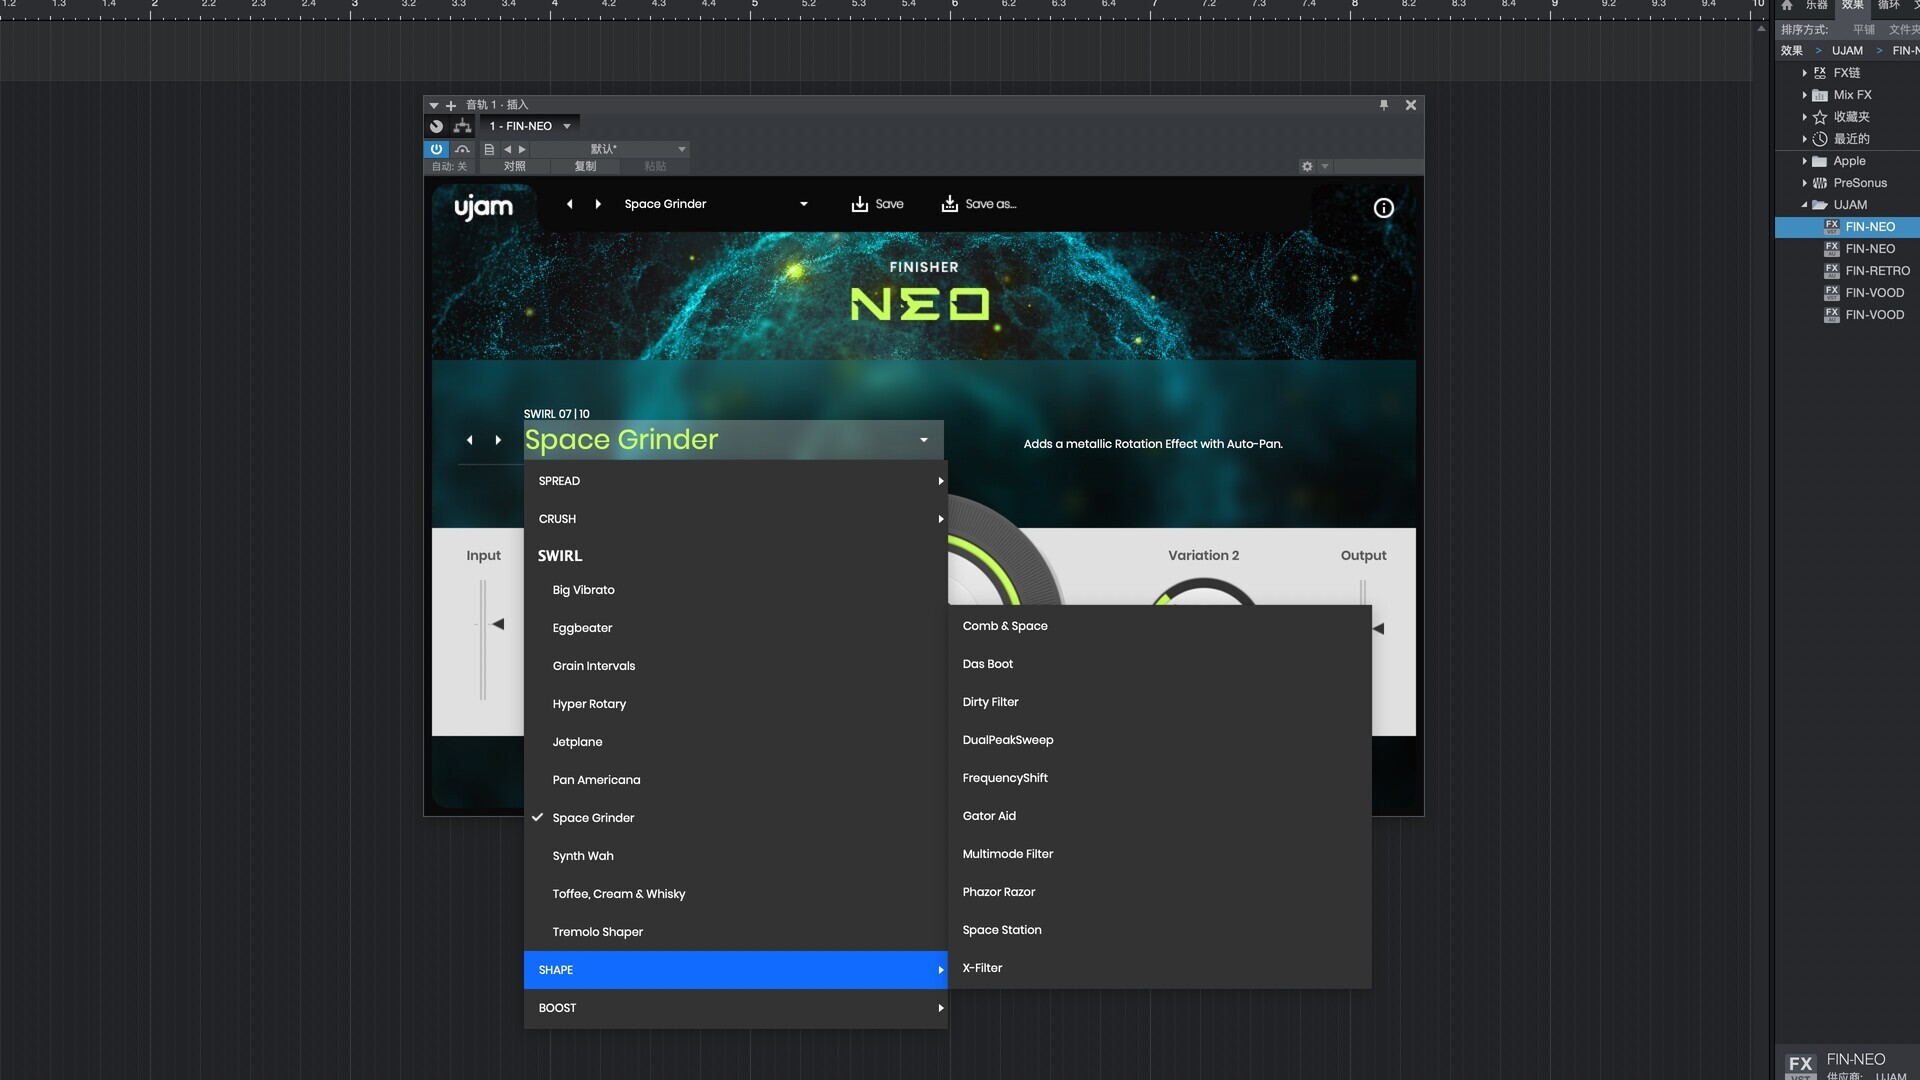
Task: Click the Save preset button
Action: (877, 204)
